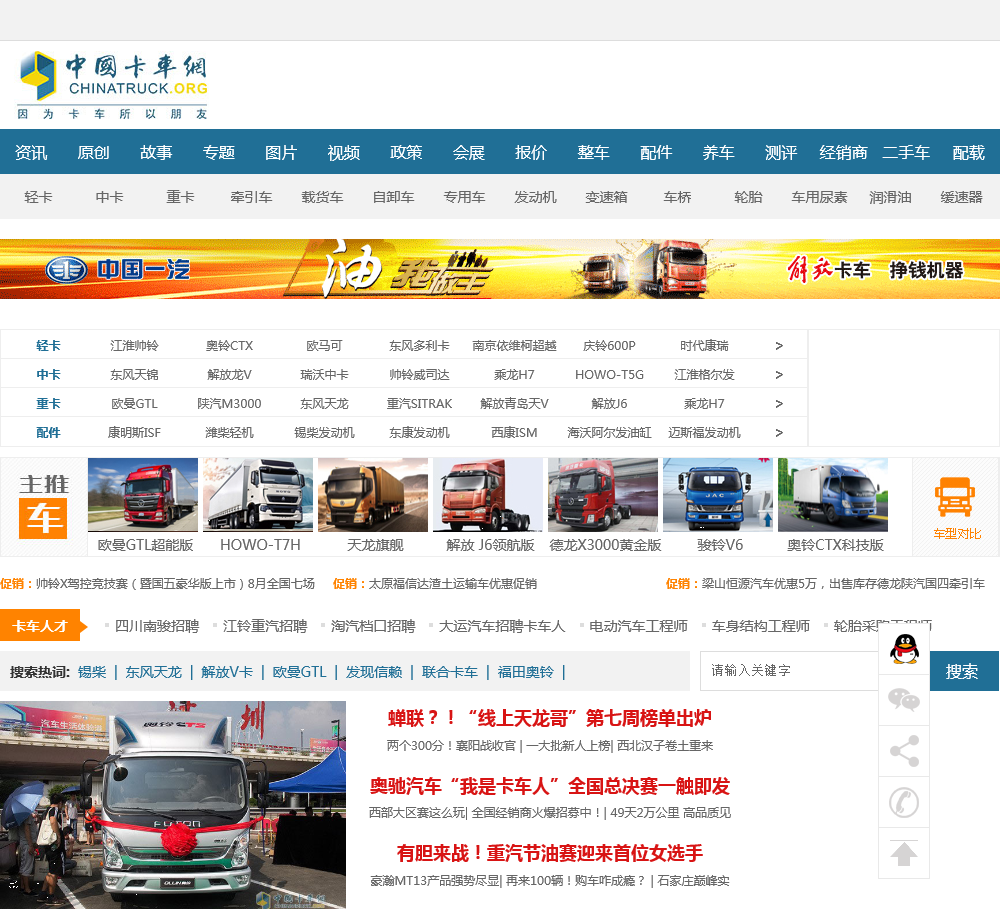Open the Foton truck news photo
Screen dimensions: 1000x909
tap(173, 805)
